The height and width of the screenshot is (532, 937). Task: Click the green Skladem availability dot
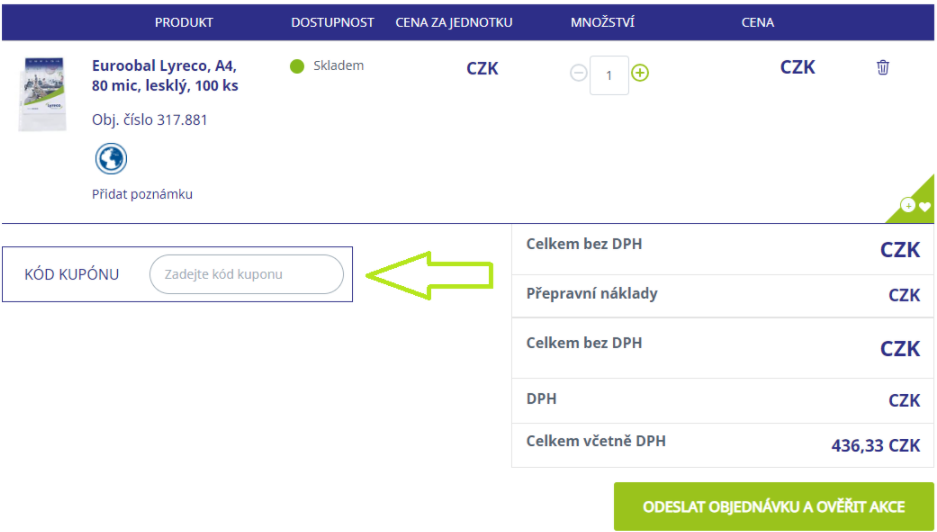[297, 66]
